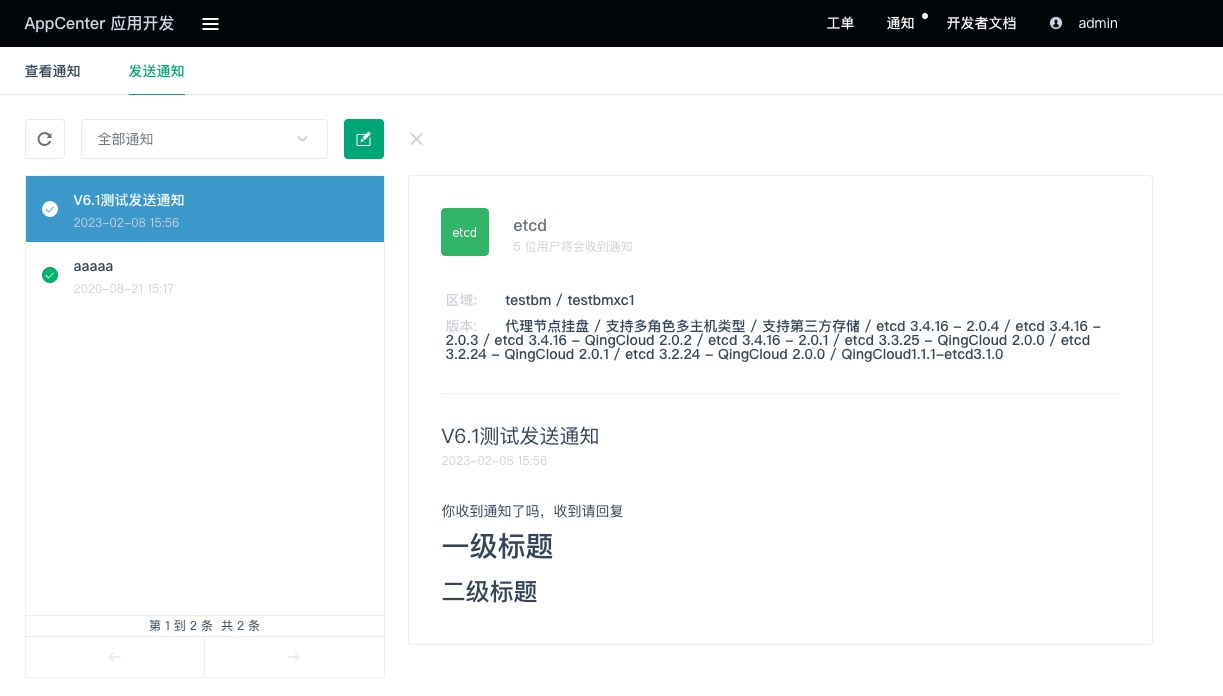Open the hamburger navigation menu
The height and width of the screenshot is (696, 1223).
point(210,23)
